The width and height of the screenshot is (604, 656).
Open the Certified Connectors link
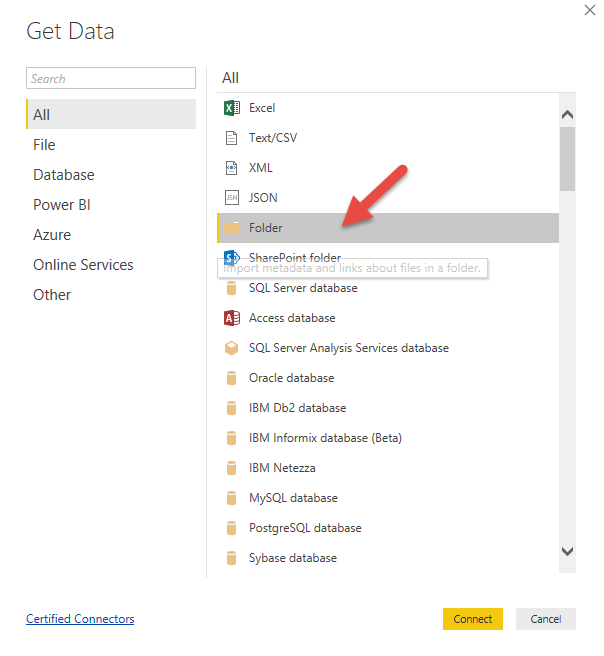click(x=80, y=619)
